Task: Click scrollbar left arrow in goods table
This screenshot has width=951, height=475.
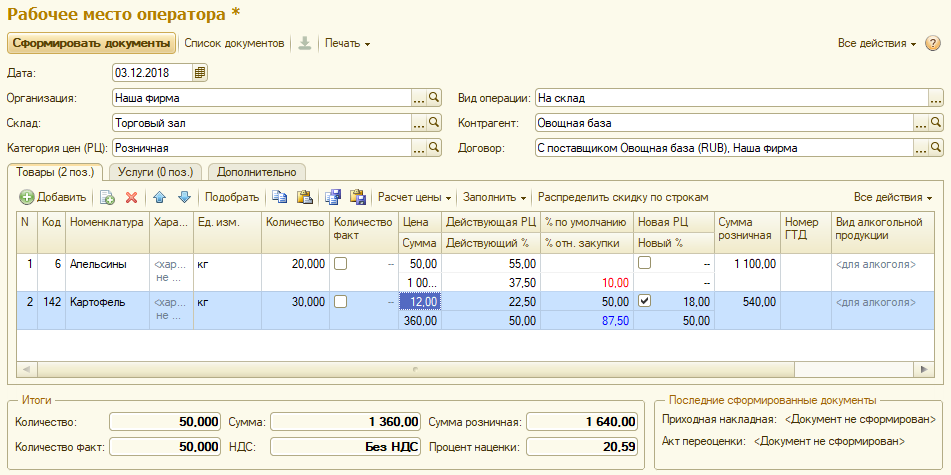Action: [x=27, y=368]
